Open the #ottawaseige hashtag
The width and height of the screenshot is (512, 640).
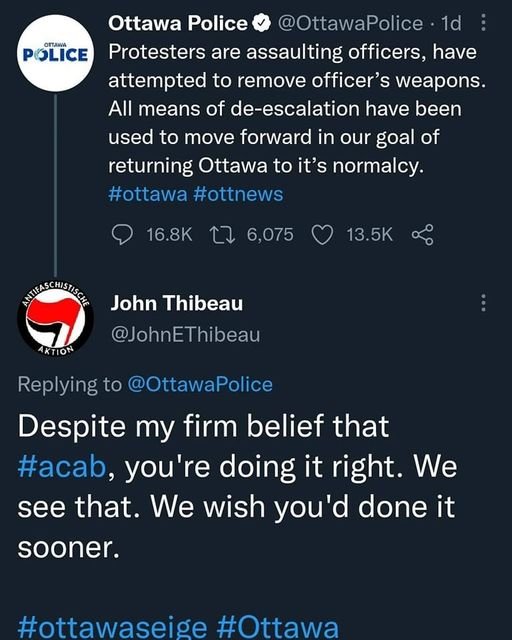tap(112, 627)
